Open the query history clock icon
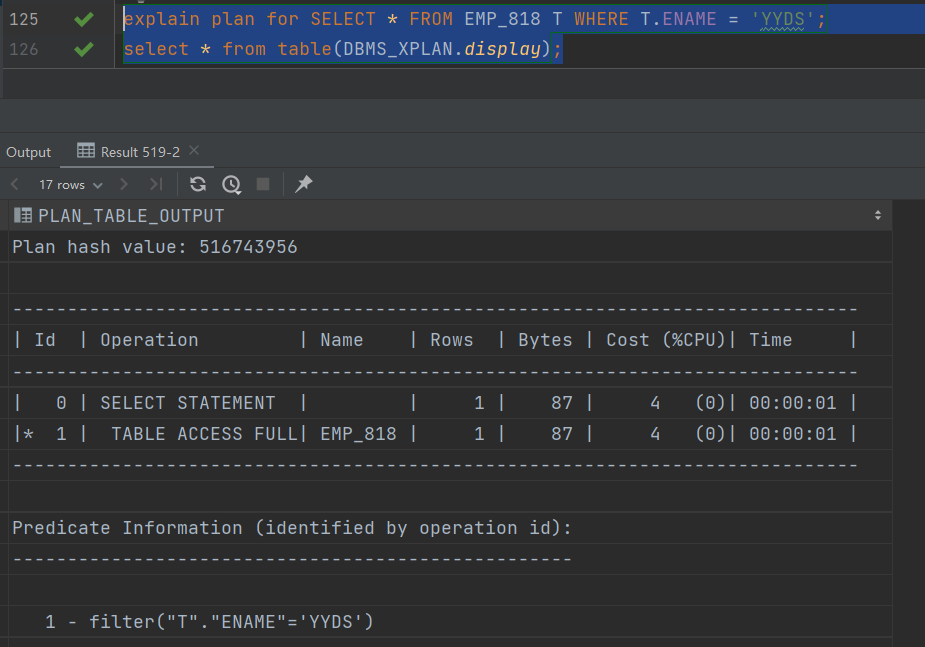 [231, 185]
